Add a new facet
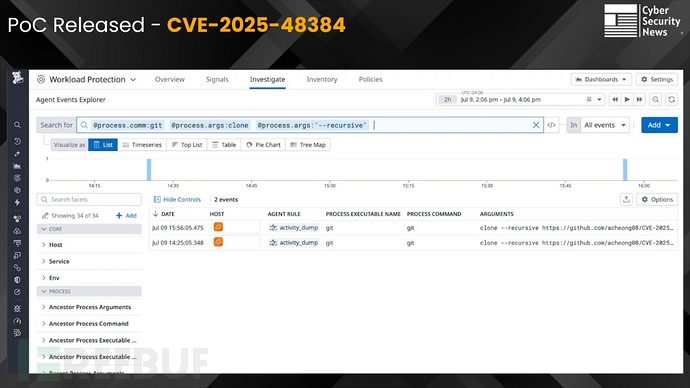Image resolution: width=690 pixels, height=388 pixels. [x=126, y=216]
